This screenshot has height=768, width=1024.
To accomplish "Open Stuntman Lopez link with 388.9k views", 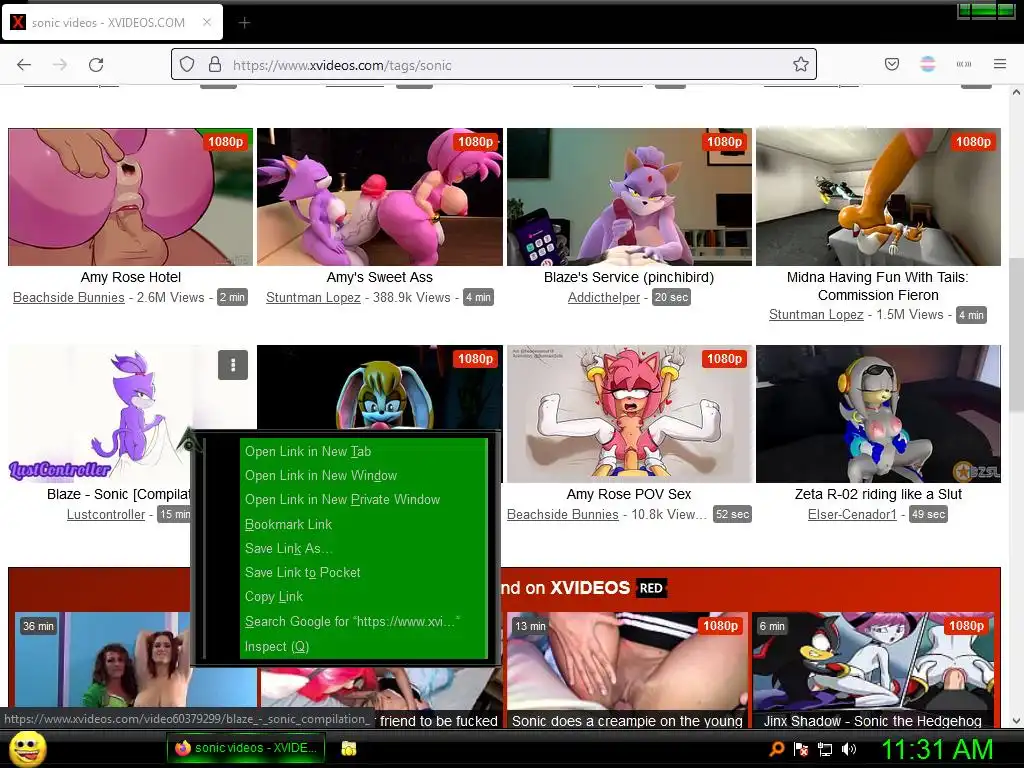I will [x=313, y=297].
